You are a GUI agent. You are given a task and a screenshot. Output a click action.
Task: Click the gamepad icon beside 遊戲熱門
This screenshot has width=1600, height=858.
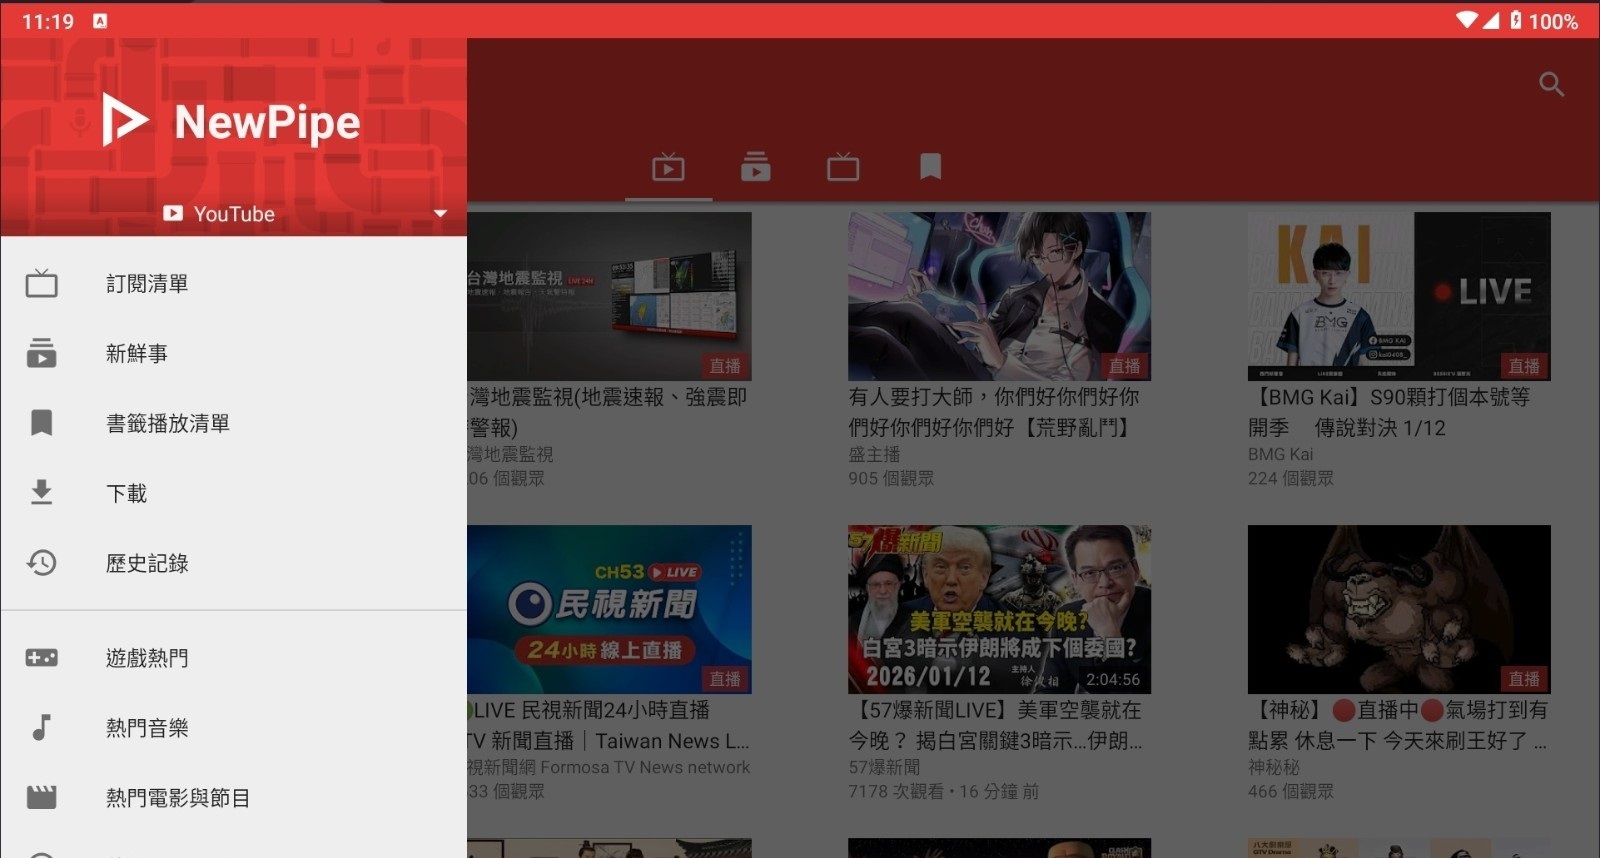pyautogui.click(x=41, y=658)
